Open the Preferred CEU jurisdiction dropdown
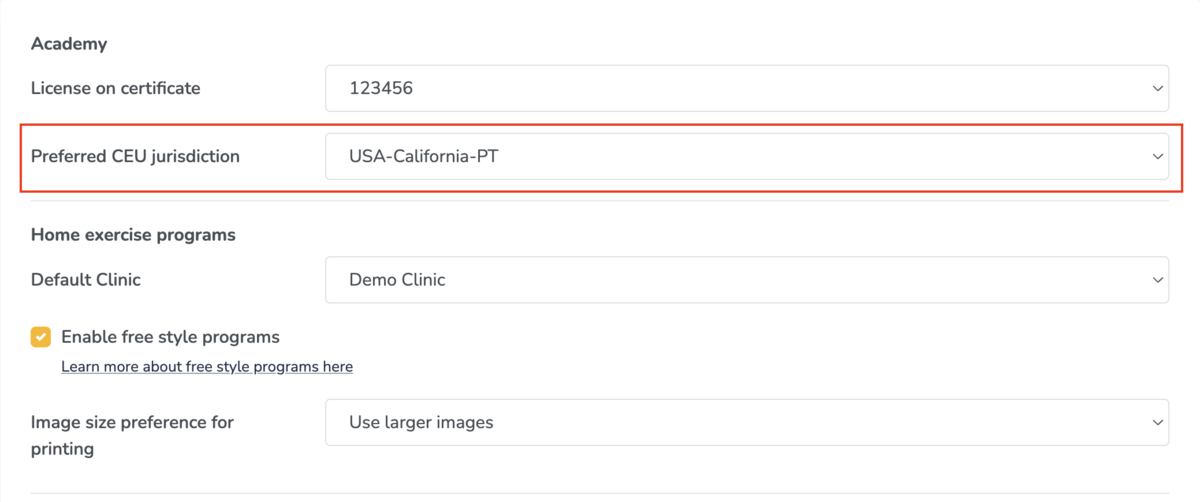The width and height of the screenshot is (1200, 502). pyautogui.click(x=746, y=157)
